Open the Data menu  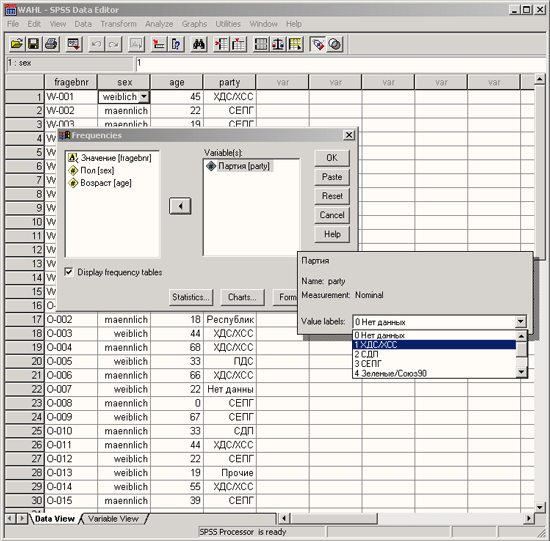[83, 24]
